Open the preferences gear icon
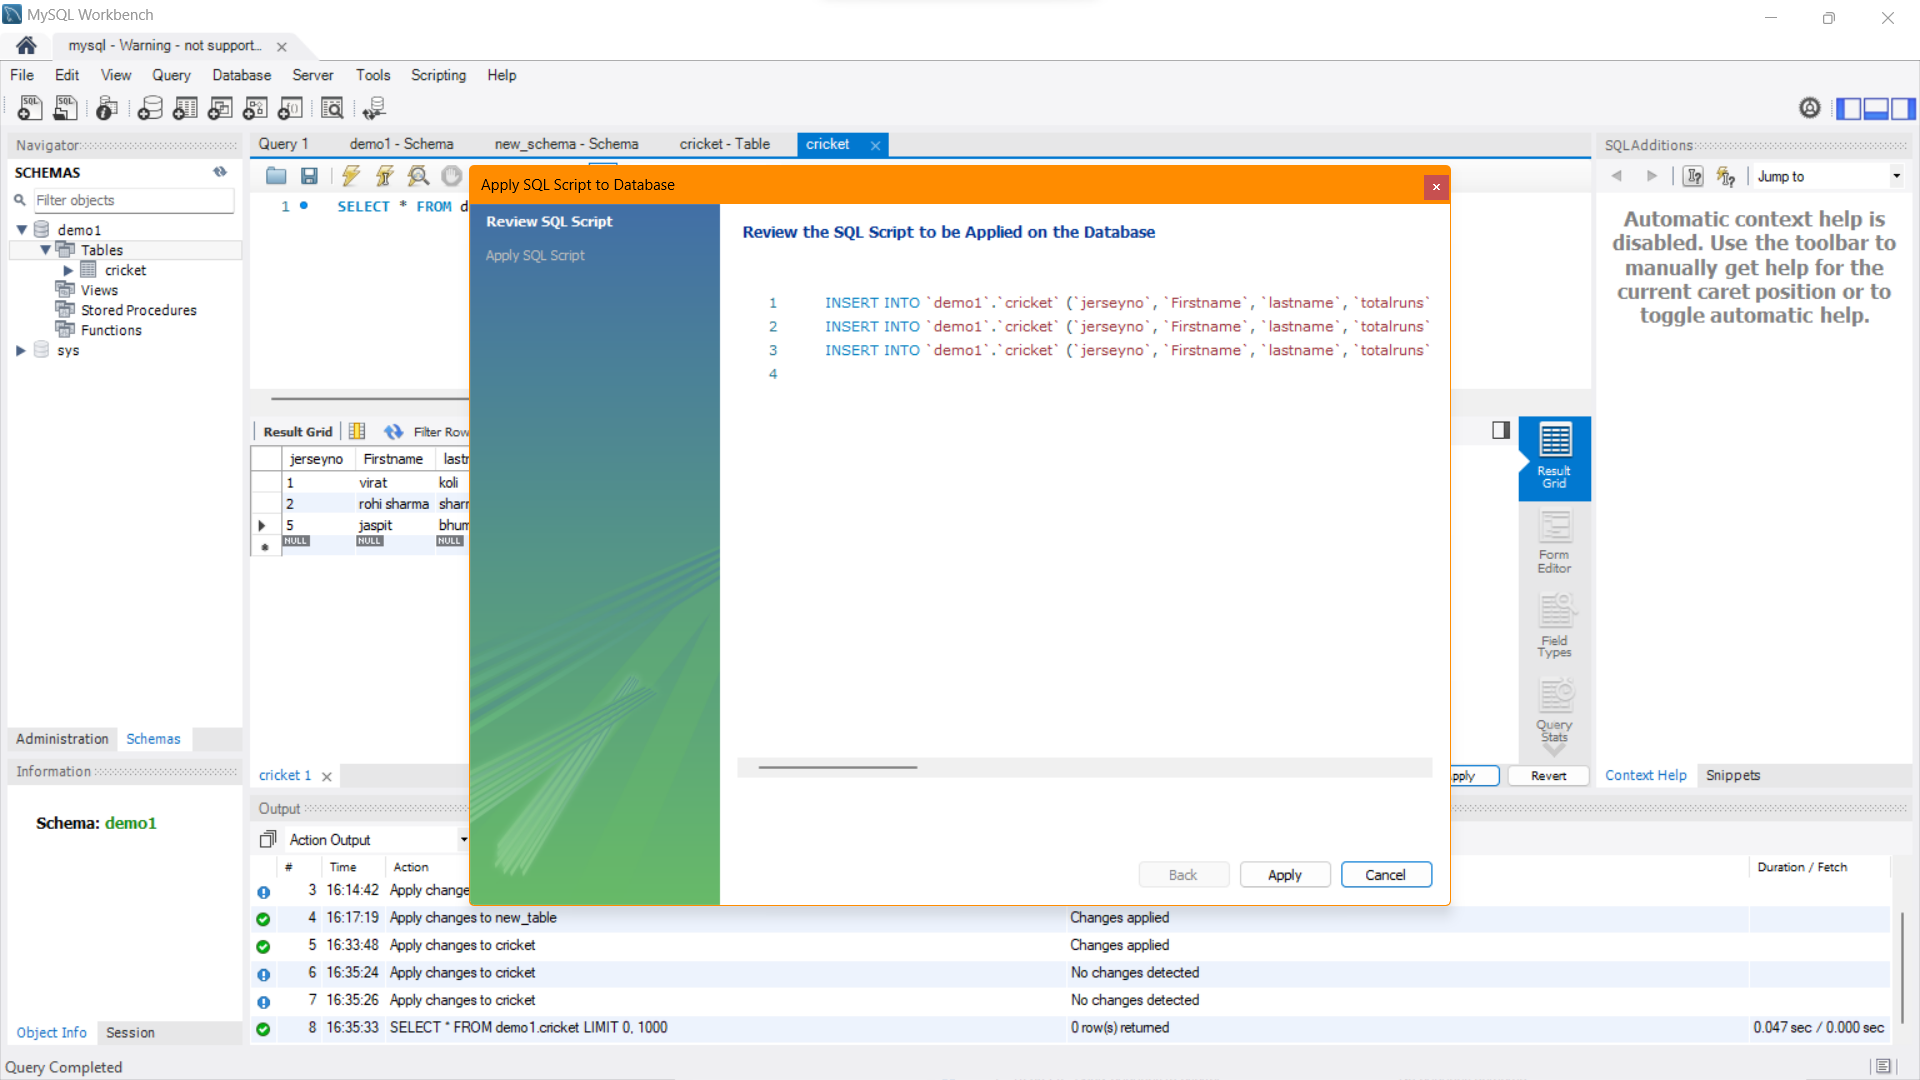 coord(1809,108)
